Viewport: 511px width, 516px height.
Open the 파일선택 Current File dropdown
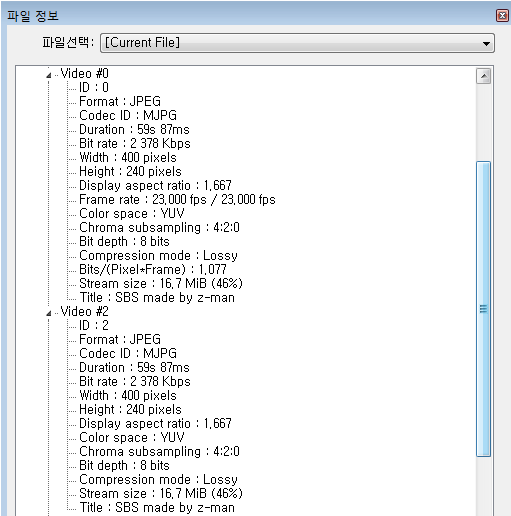point(297,43)
